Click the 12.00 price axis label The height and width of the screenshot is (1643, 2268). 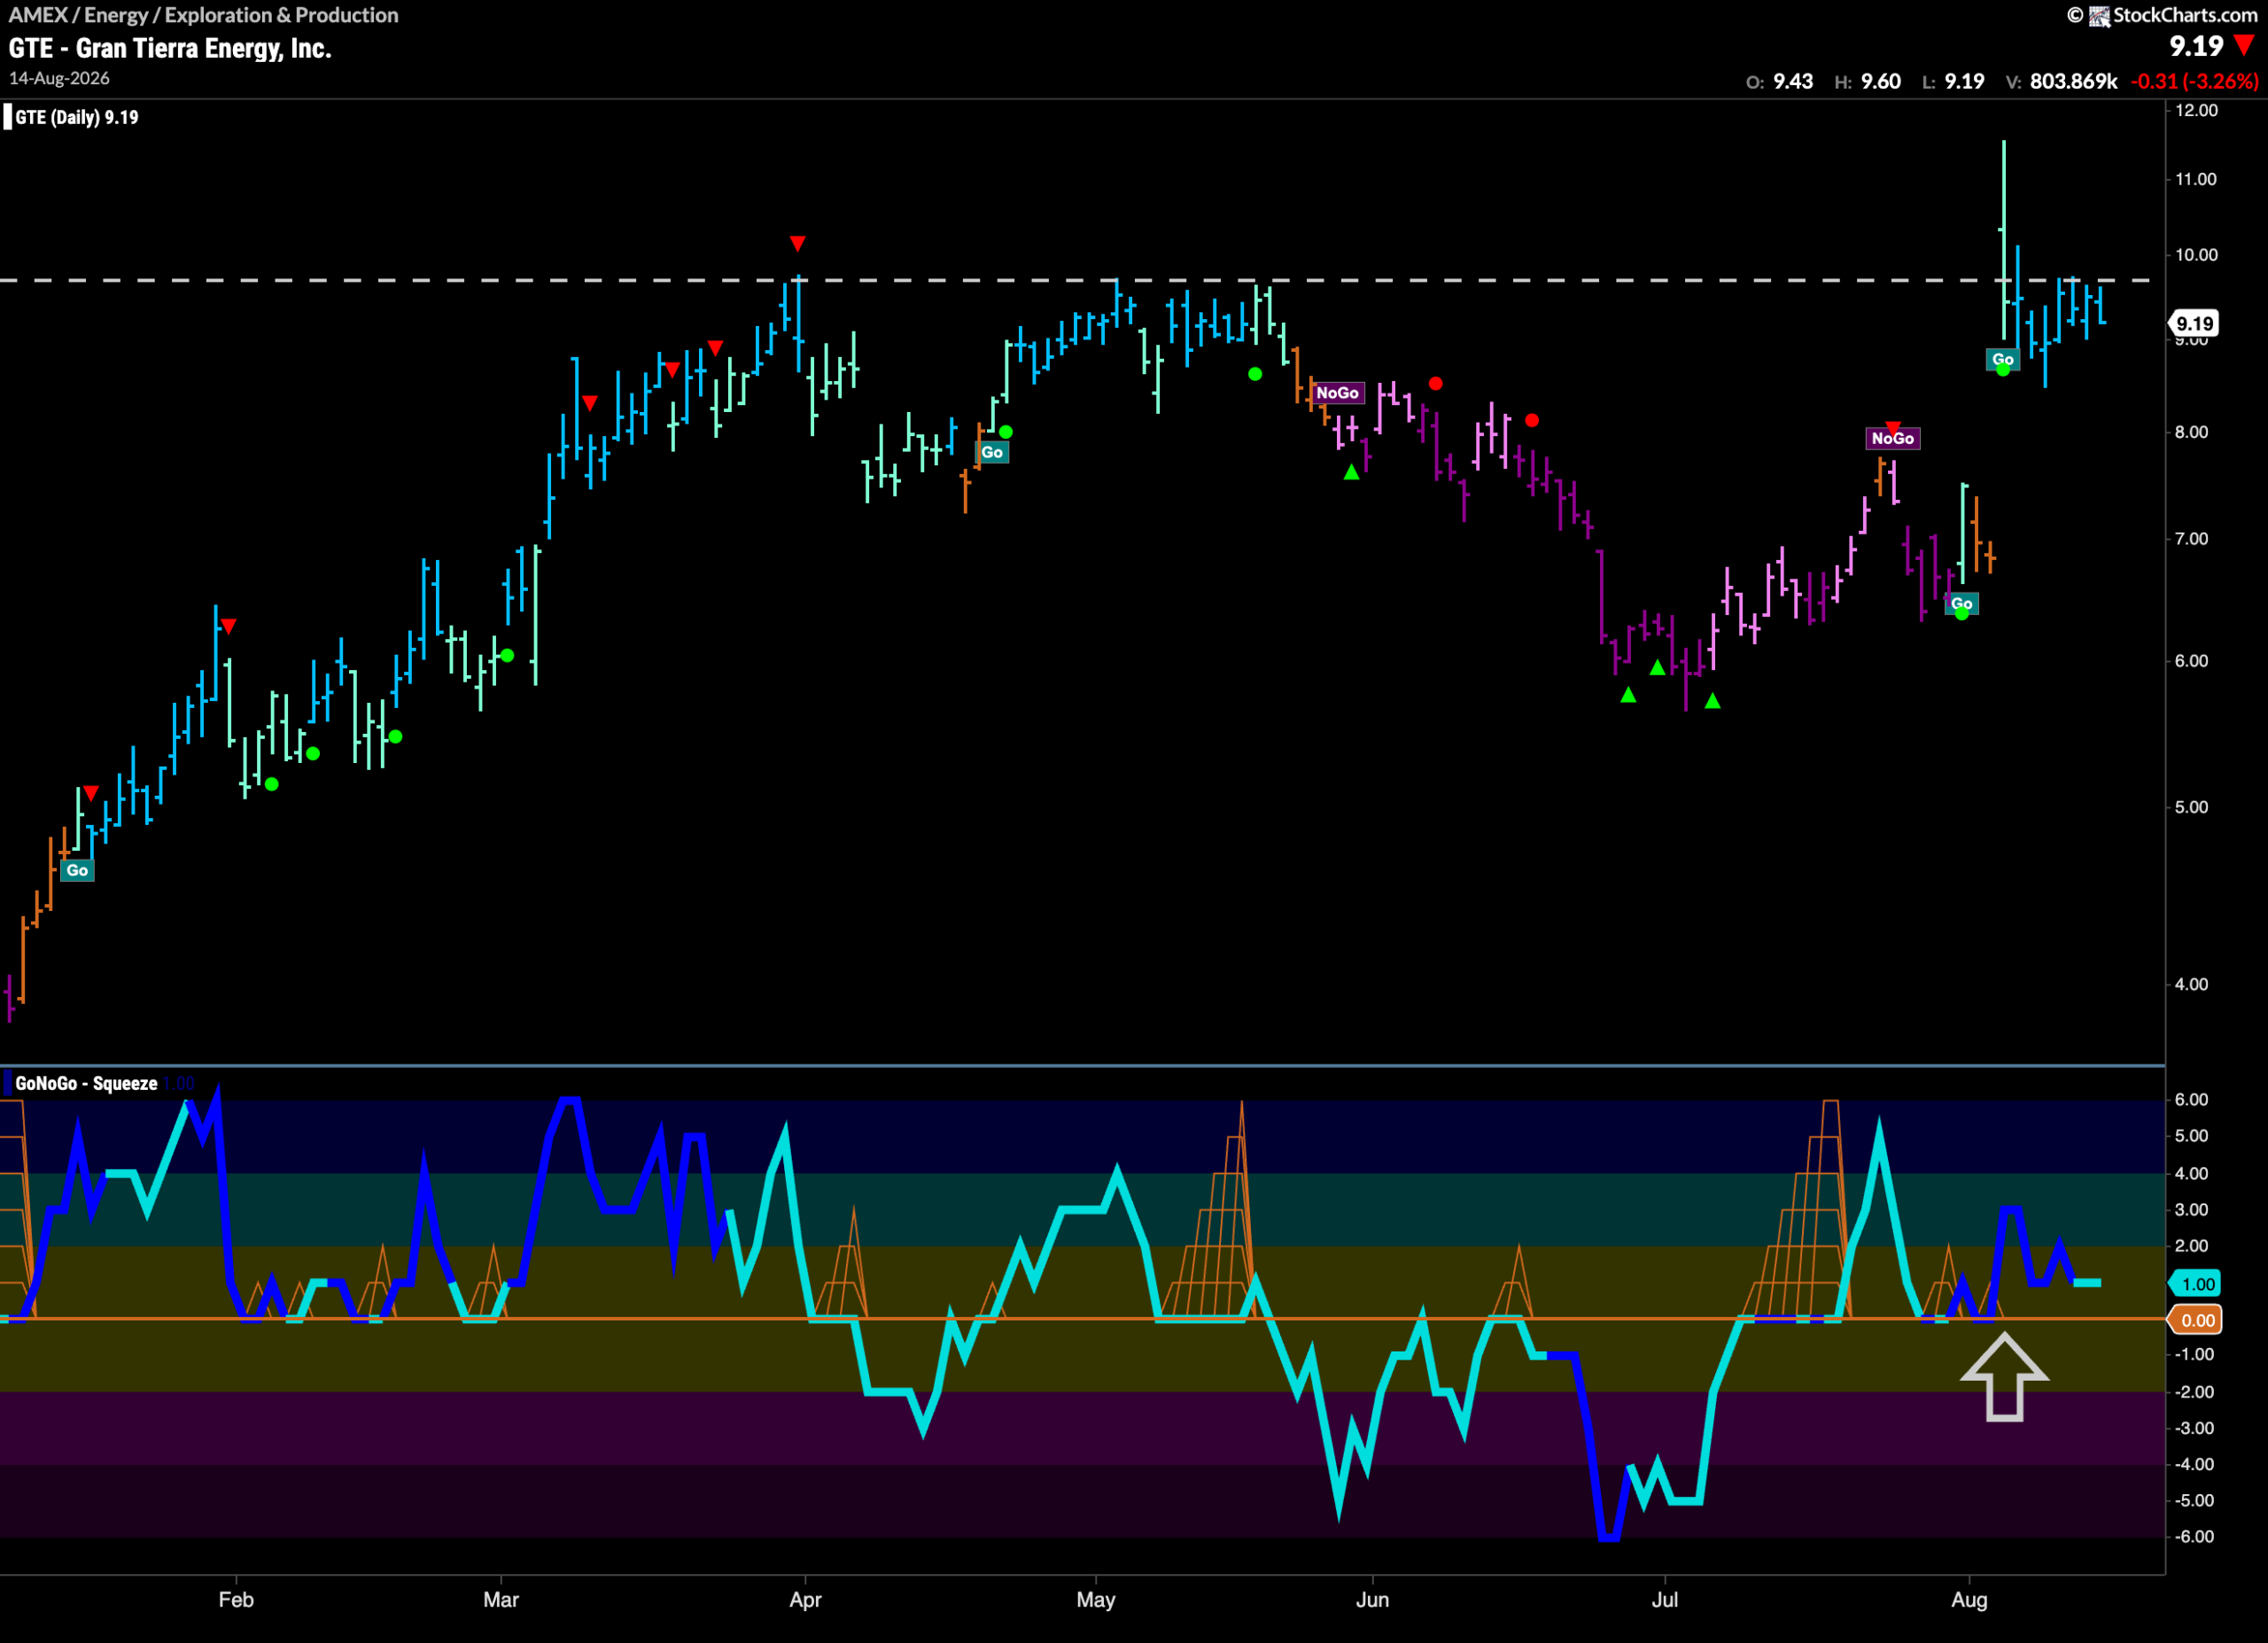point(2196,110)
